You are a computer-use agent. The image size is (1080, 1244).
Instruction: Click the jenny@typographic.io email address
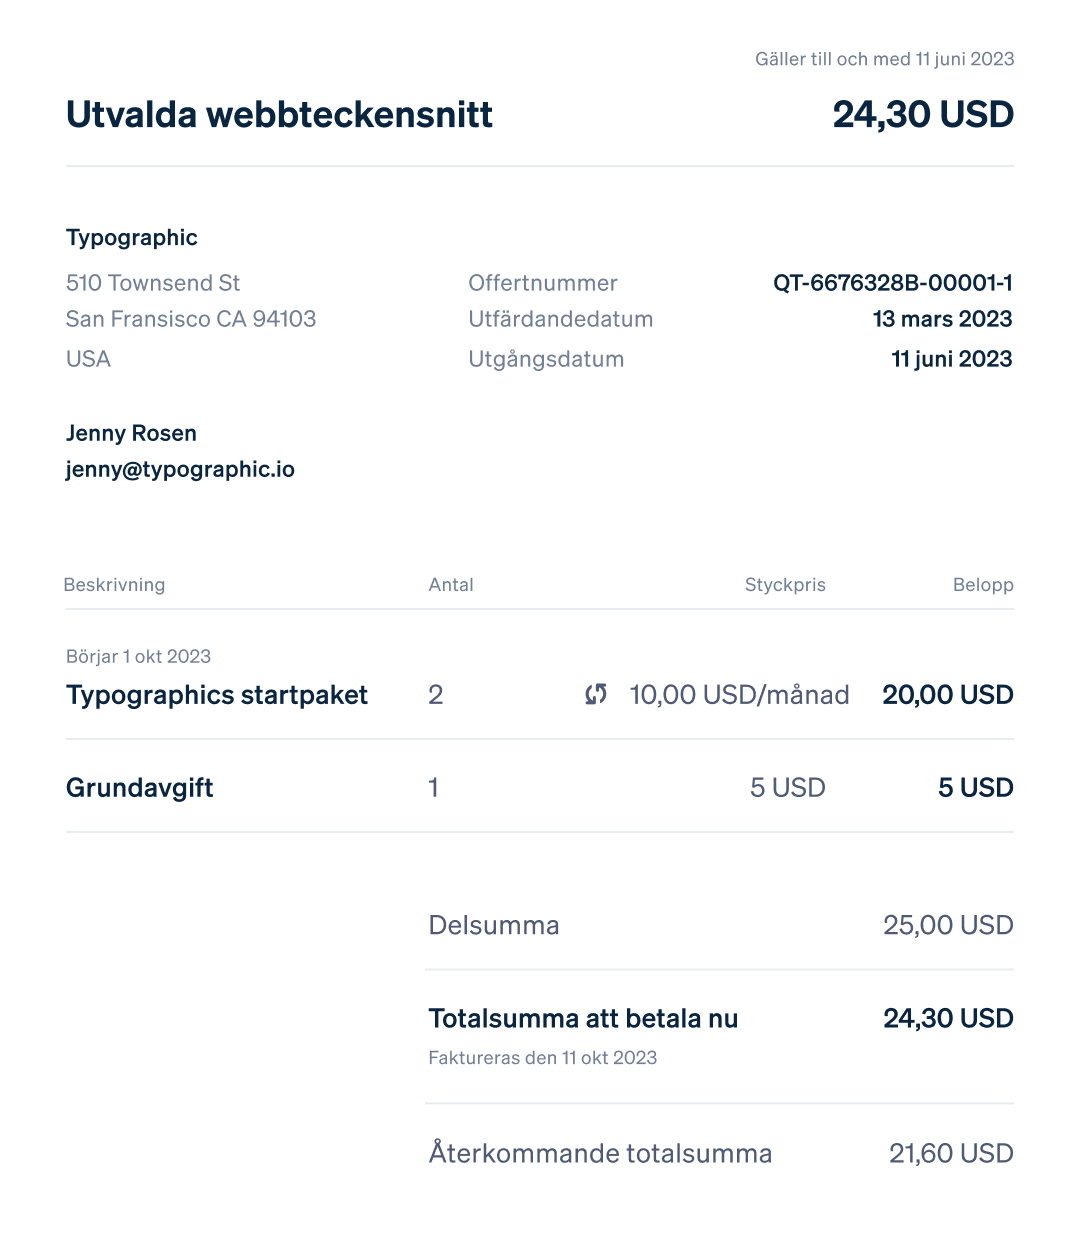click(x=180, y=470)
